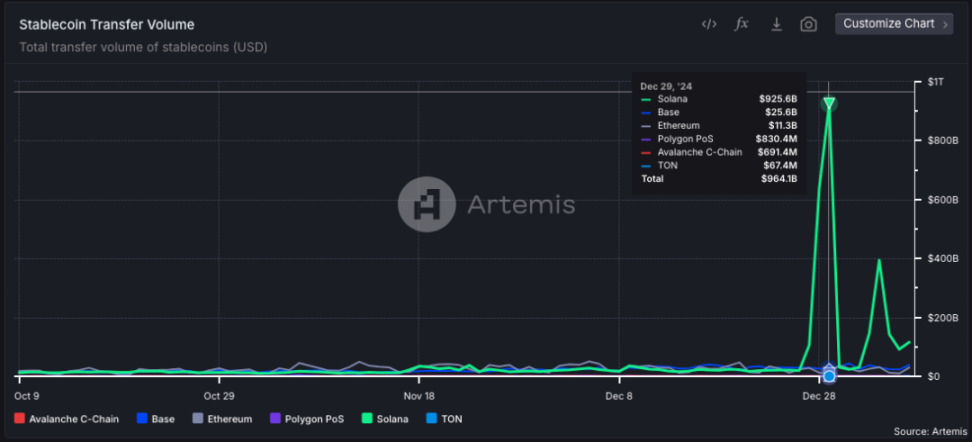Viewport: 972px width, 442px height.
Task: Toggle Solana series in legend
Action: (385, 419)
